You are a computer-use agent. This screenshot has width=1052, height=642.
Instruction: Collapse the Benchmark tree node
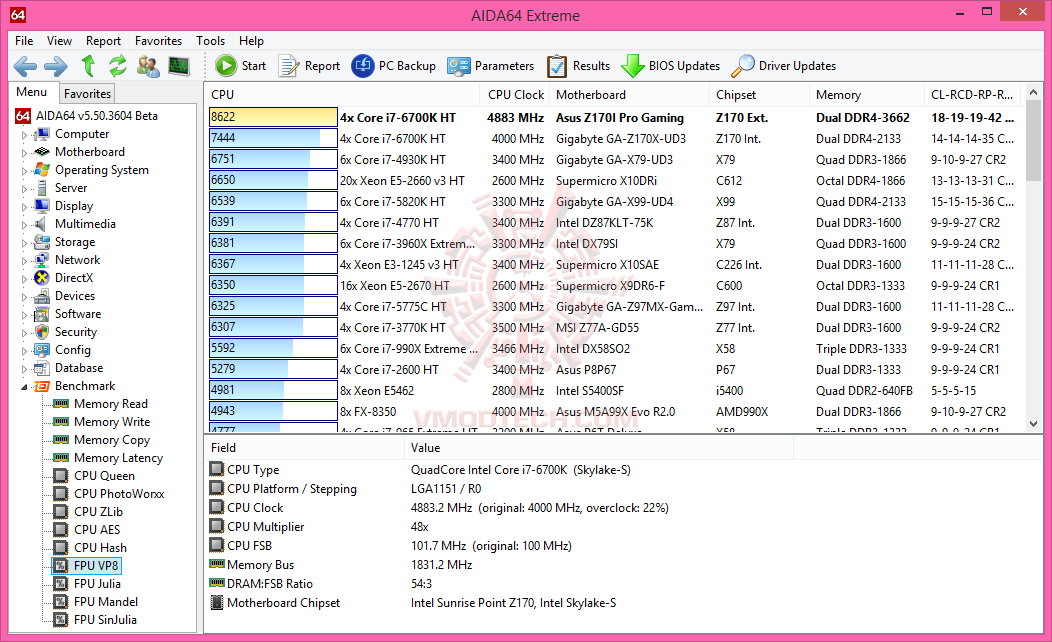[24, 387]
